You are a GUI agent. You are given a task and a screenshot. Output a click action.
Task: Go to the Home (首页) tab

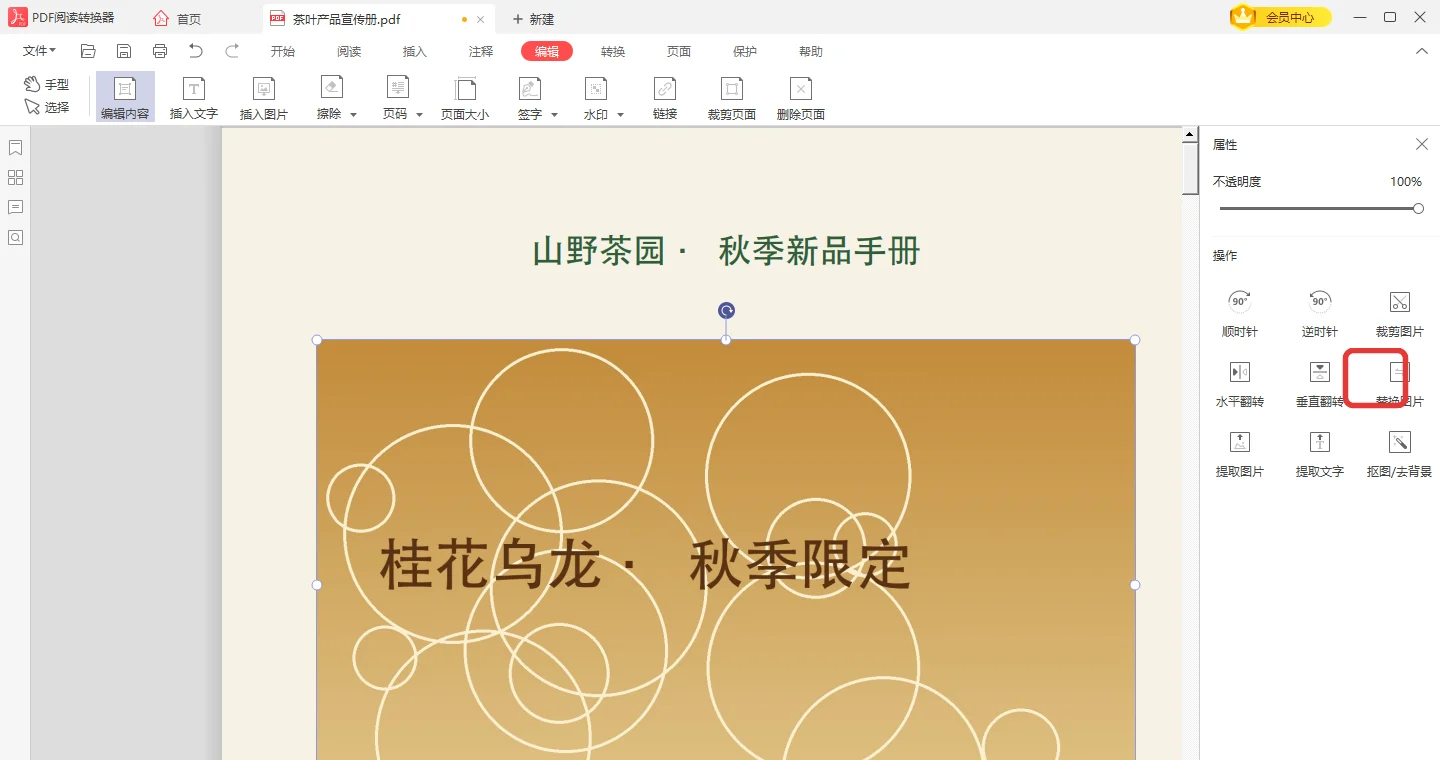177,19
